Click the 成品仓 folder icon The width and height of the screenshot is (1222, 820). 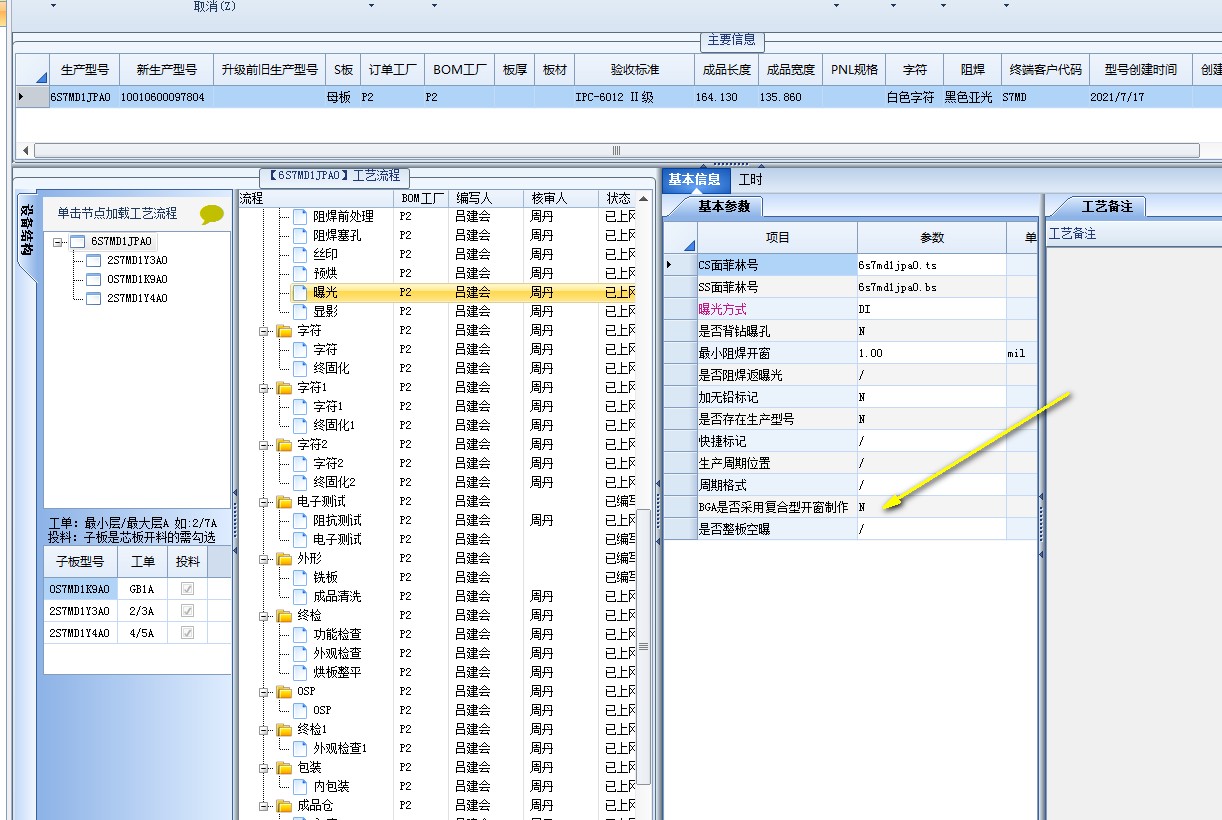click(x=284, y=806)
